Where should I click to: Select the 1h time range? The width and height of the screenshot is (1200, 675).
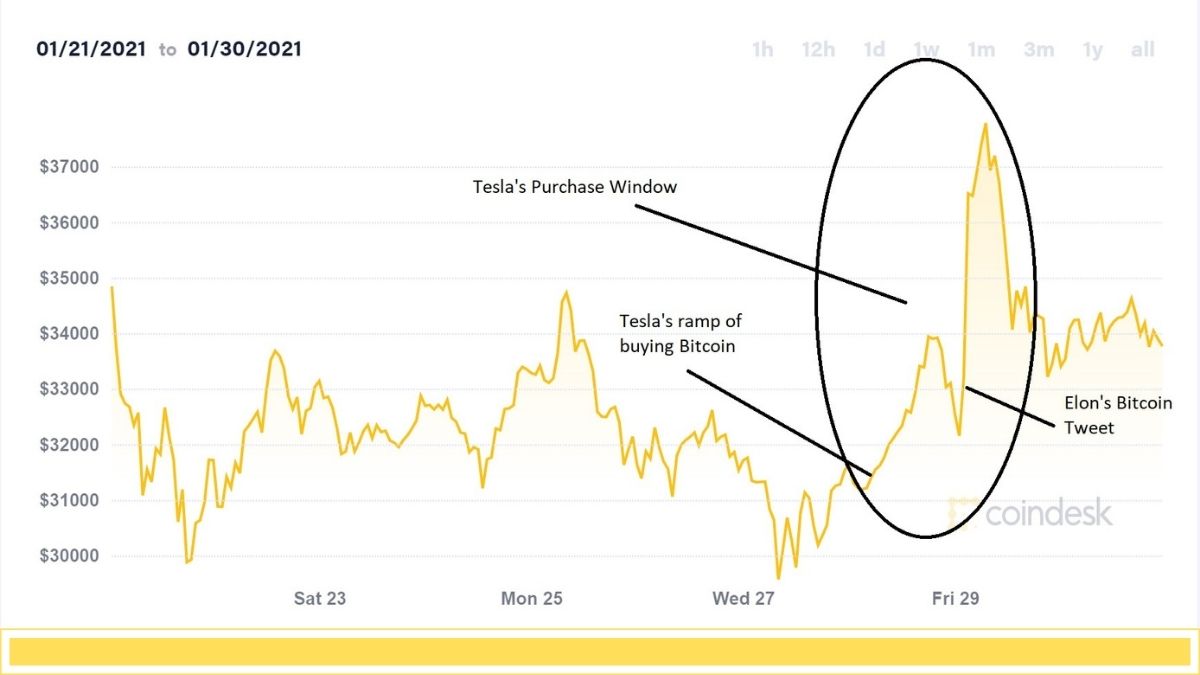(x=763, y=50)
